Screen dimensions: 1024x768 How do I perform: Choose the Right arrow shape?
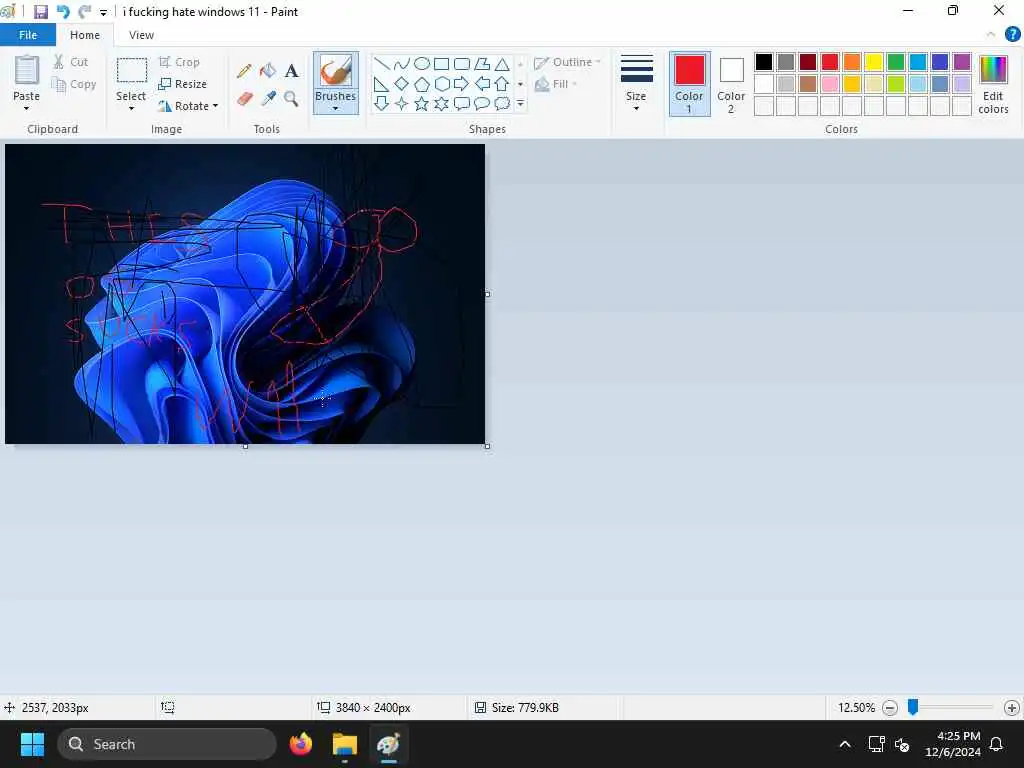[462, 84]
